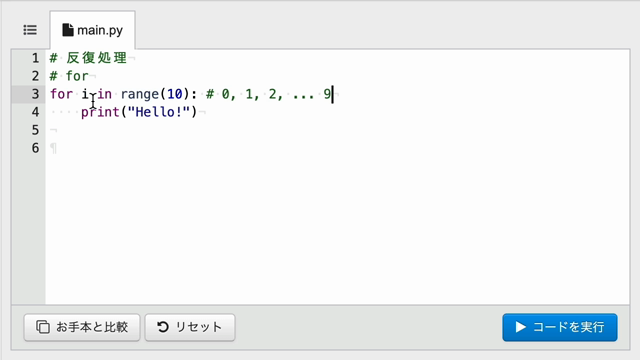
Task: Run the code with コードを実行 button
Action: tap(560, 327)
